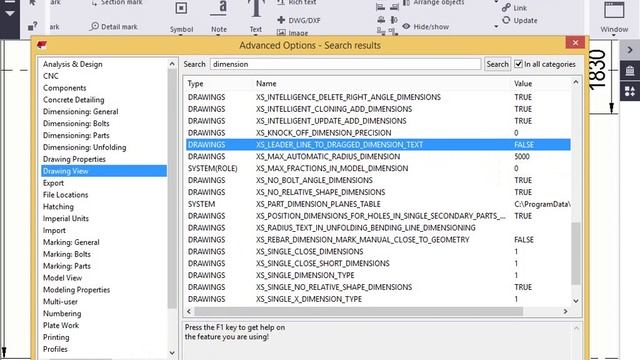This screenshot has height=360, width=640.
Task: Click FALSE value of XS_REBAR_DIMENSION_MARK row
Action: [524, 240]
